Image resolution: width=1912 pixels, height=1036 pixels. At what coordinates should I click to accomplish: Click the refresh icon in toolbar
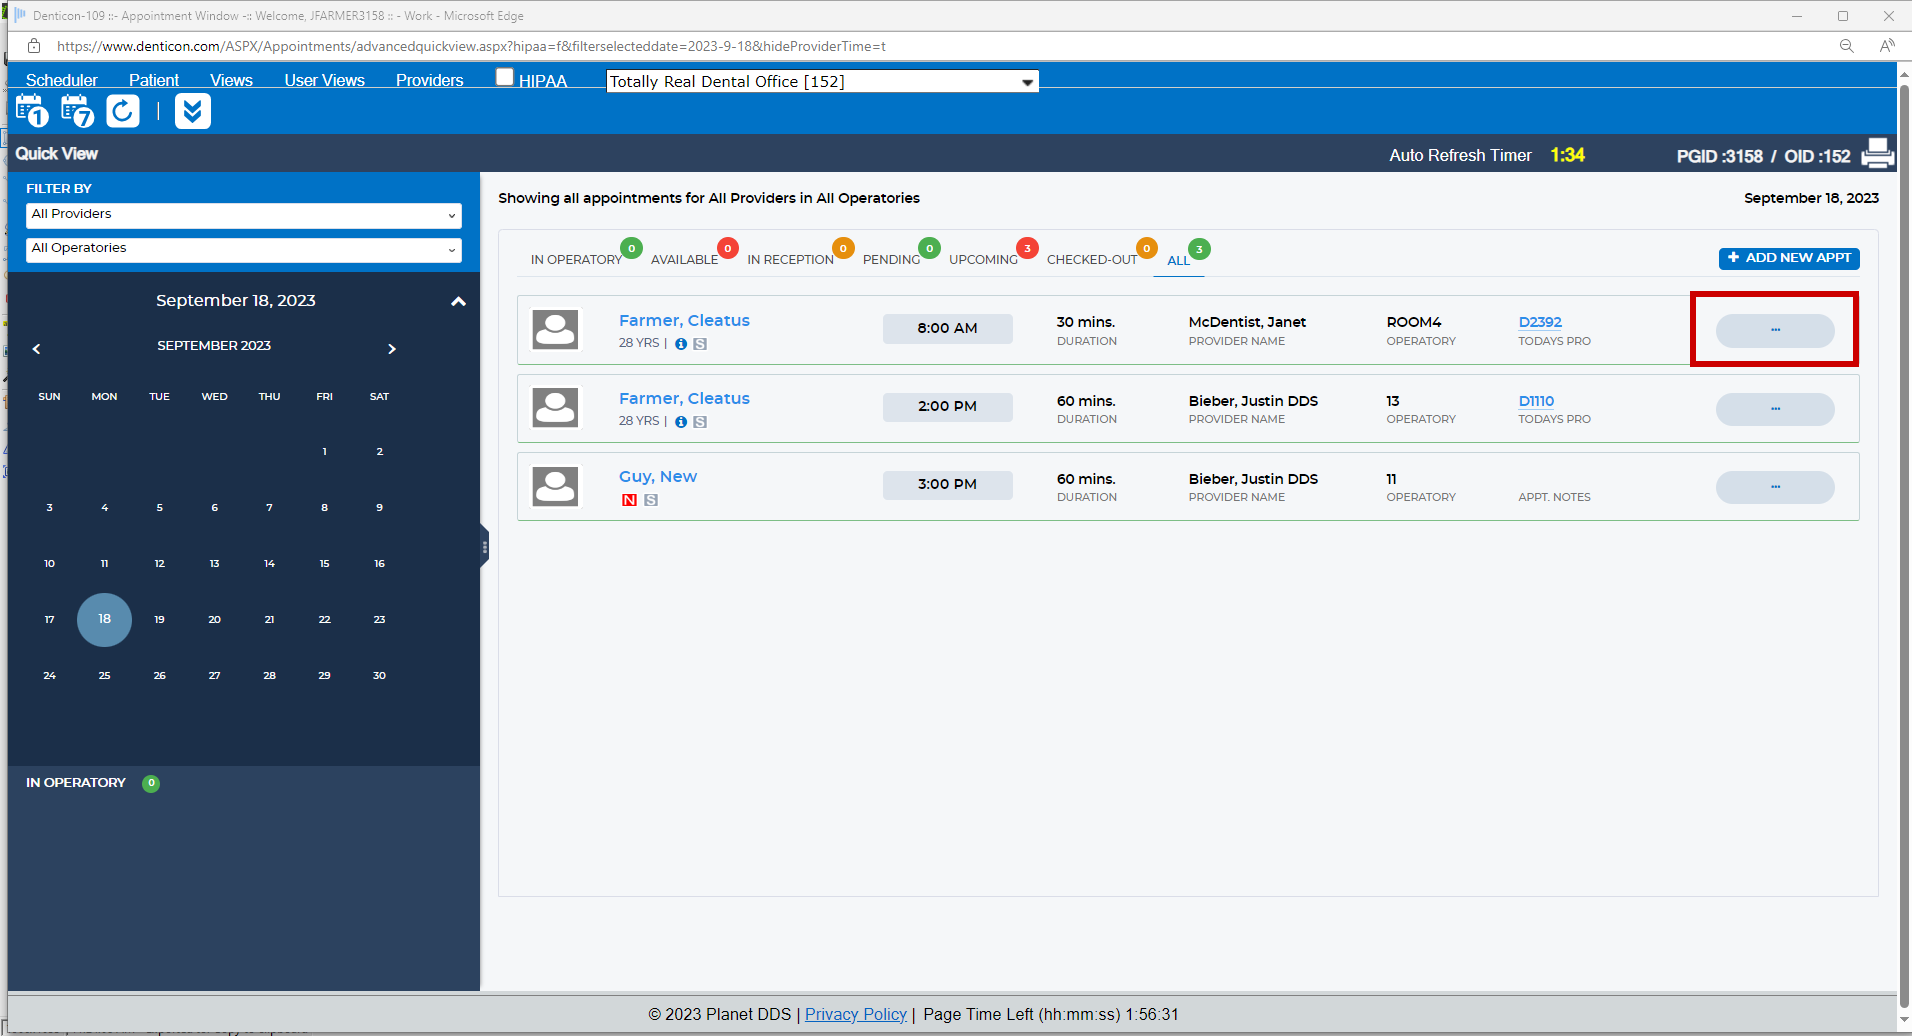(x=123, y=111)
